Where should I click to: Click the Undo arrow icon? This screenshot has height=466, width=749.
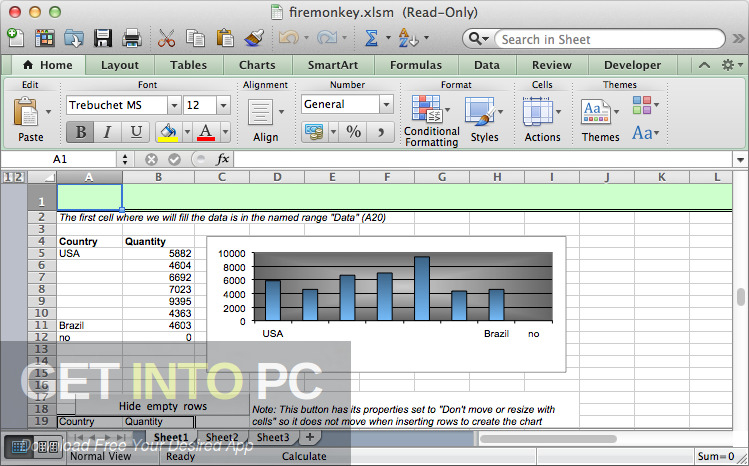click(289, 38)
